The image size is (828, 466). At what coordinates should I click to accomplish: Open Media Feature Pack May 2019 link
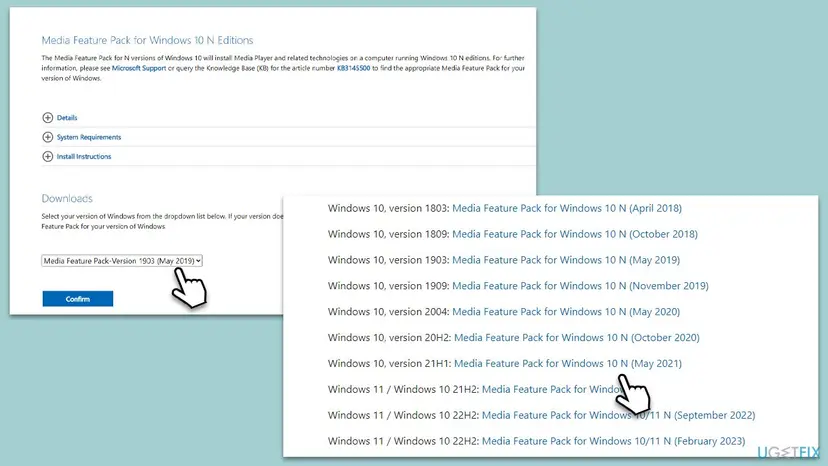(566, 260)
